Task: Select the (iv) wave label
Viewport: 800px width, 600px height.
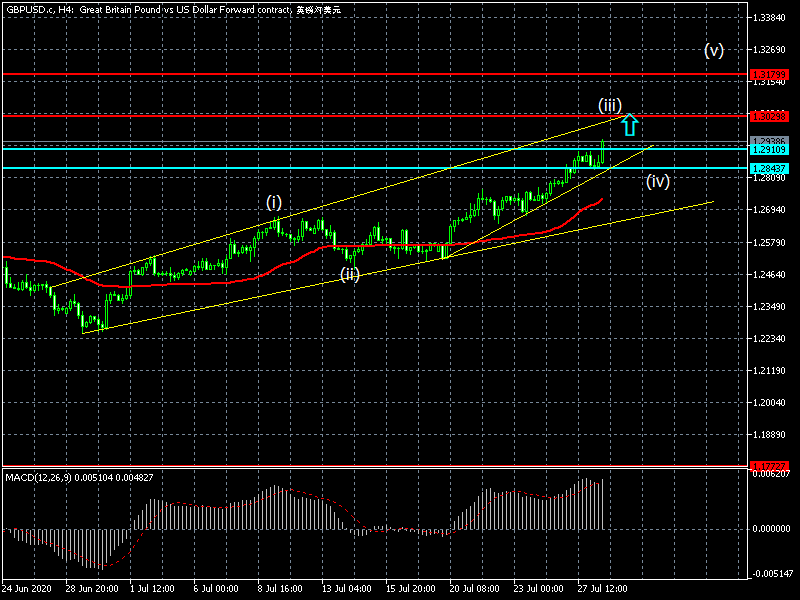Action: 658,181
